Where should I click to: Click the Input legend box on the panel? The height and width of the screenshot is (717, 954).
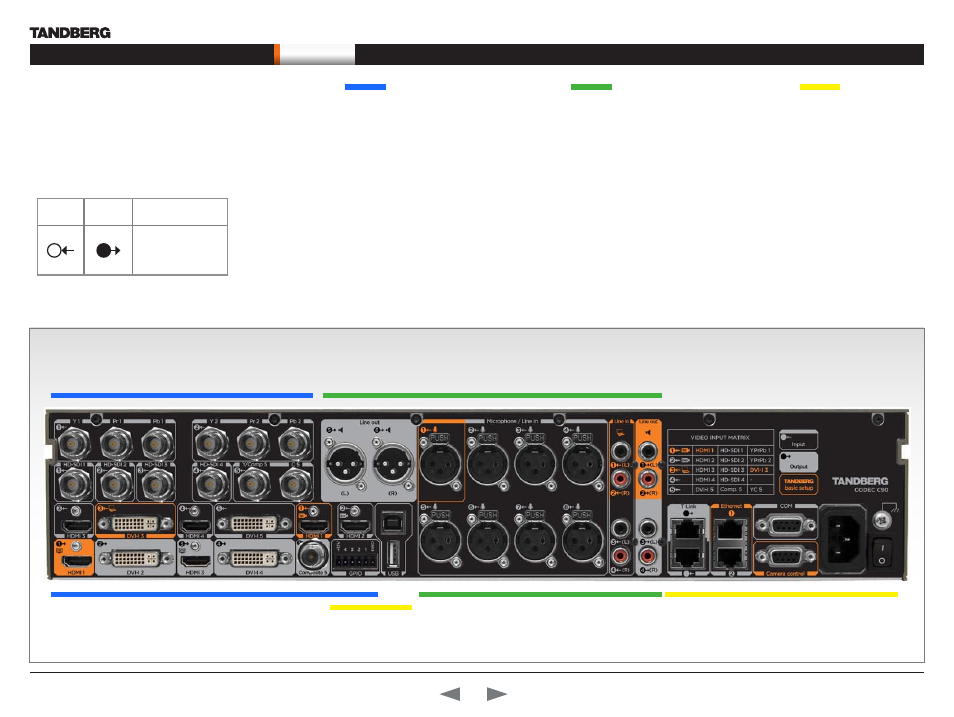tap(798, 440)
